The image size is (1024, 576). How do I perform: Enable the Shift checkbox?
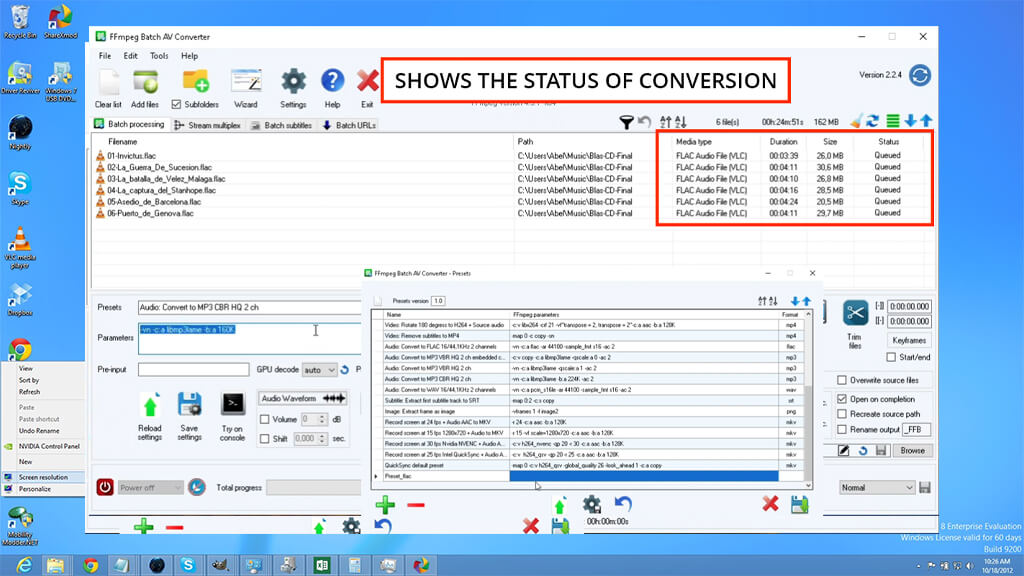(x=264, y=439)
